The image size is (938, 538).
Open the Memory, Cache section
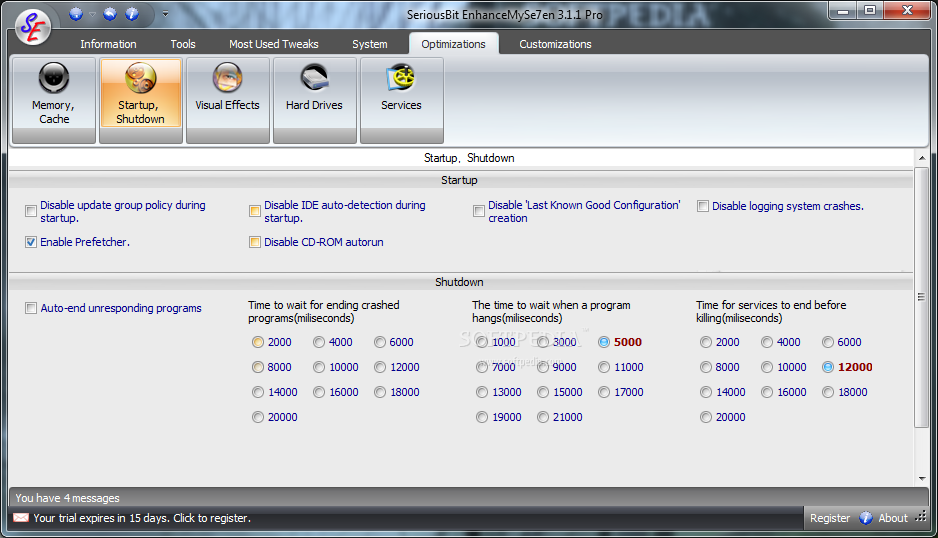[54, 101]
